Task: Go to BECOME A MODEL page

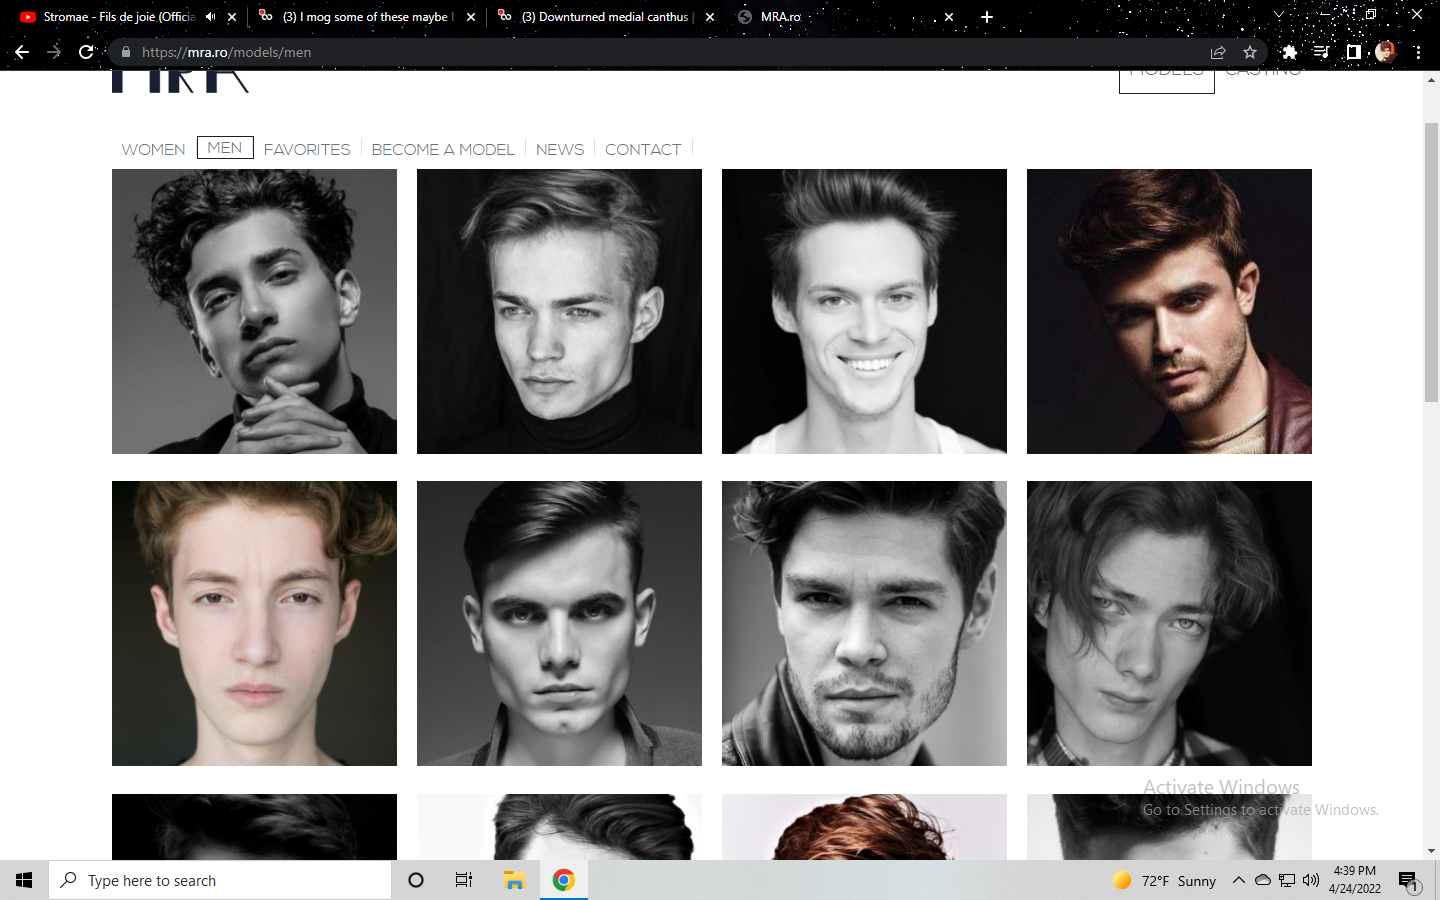Action: pyautogui.click(x=443, y=149)
